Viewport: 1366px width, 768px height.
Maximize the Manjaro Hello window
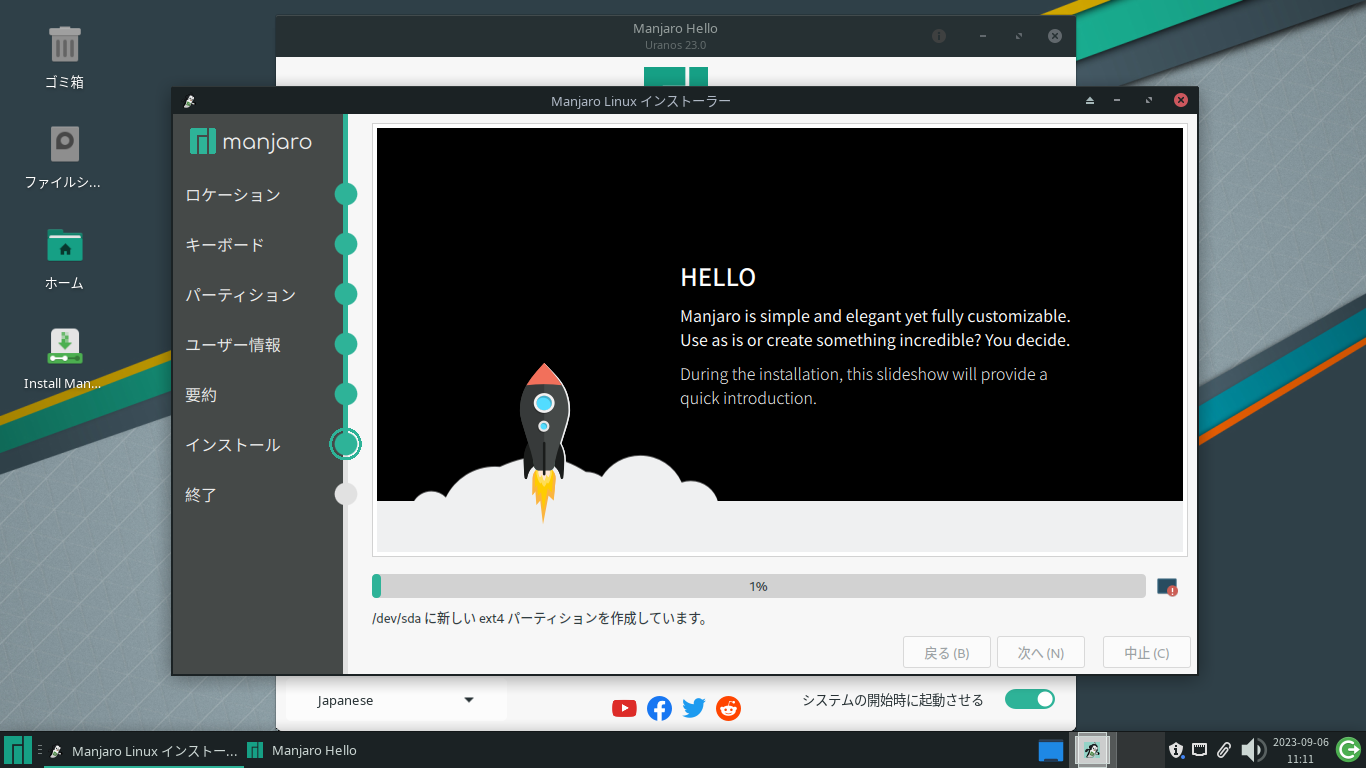pyautogui.click(x=1019, y=36)
